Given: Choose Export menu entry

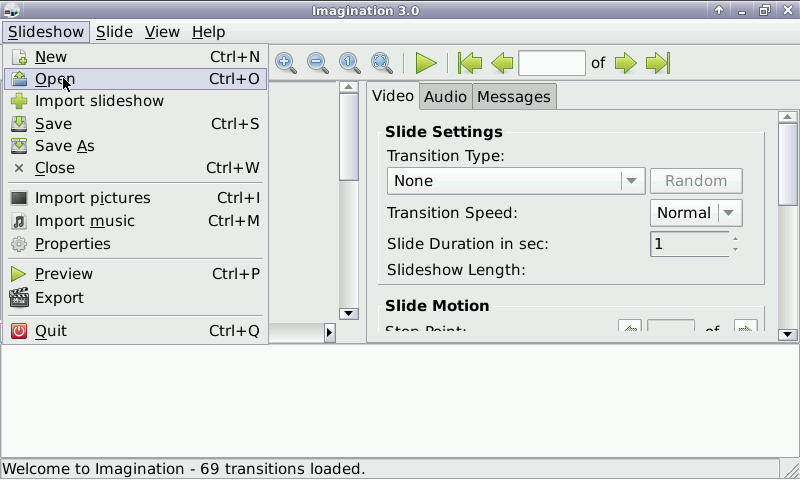Looking at the screenshot, I should (135, 298).
